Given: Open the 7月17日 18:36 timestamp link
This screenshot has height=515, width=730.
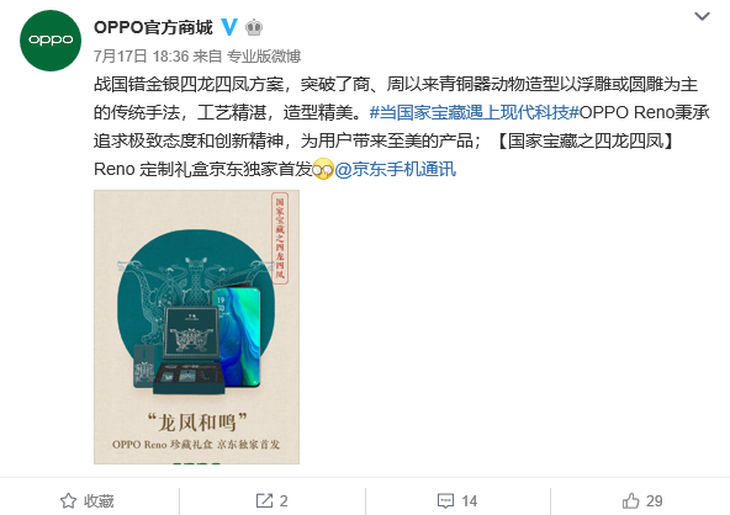Looking at the screenshot, I should 141,56.
